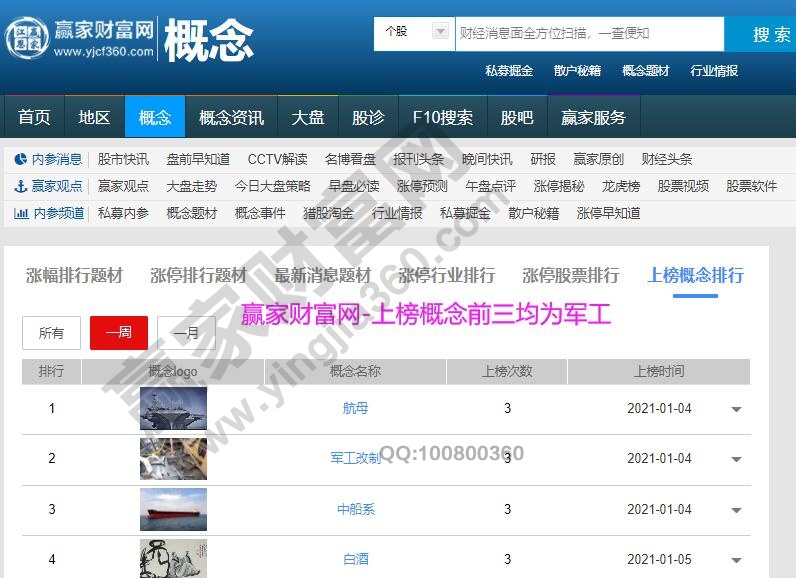The width and height of the screenshot is (796, 578).
Task: Expand the 航母 row details arrow
Action: (x=737, y=410)
